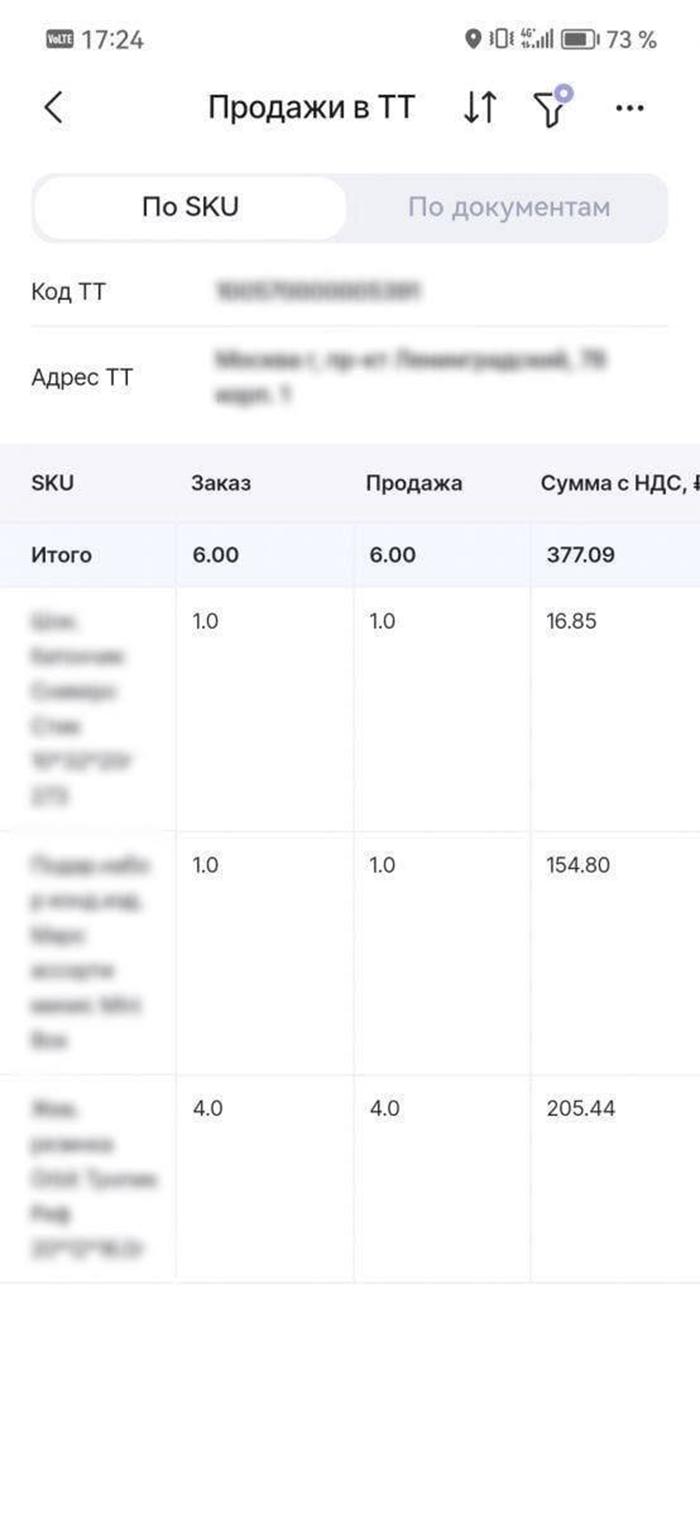Tap the Продажи в ТТ page title
700x1518 pixels.
[x=311, y=108]
